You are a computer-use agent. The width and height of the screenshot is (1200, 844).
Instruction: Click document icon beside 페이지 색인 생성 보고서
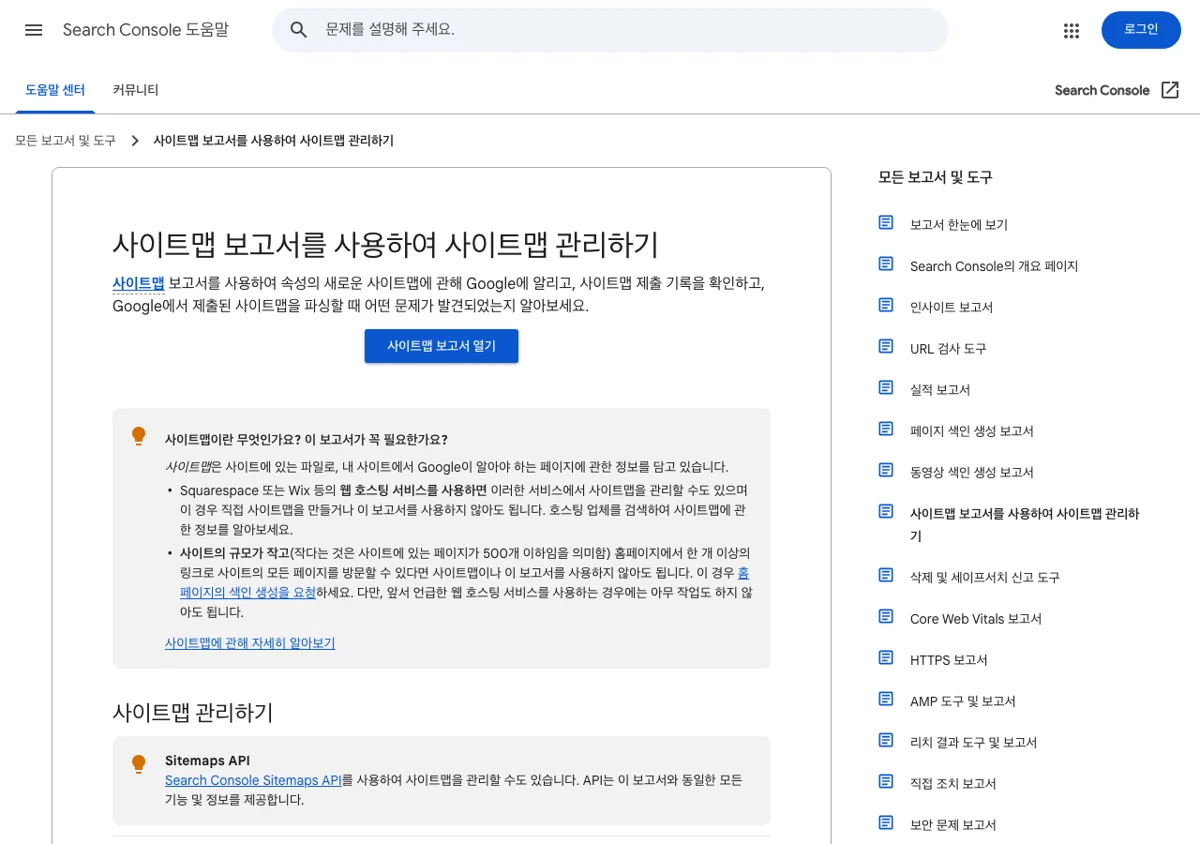[x=886, y=429]
